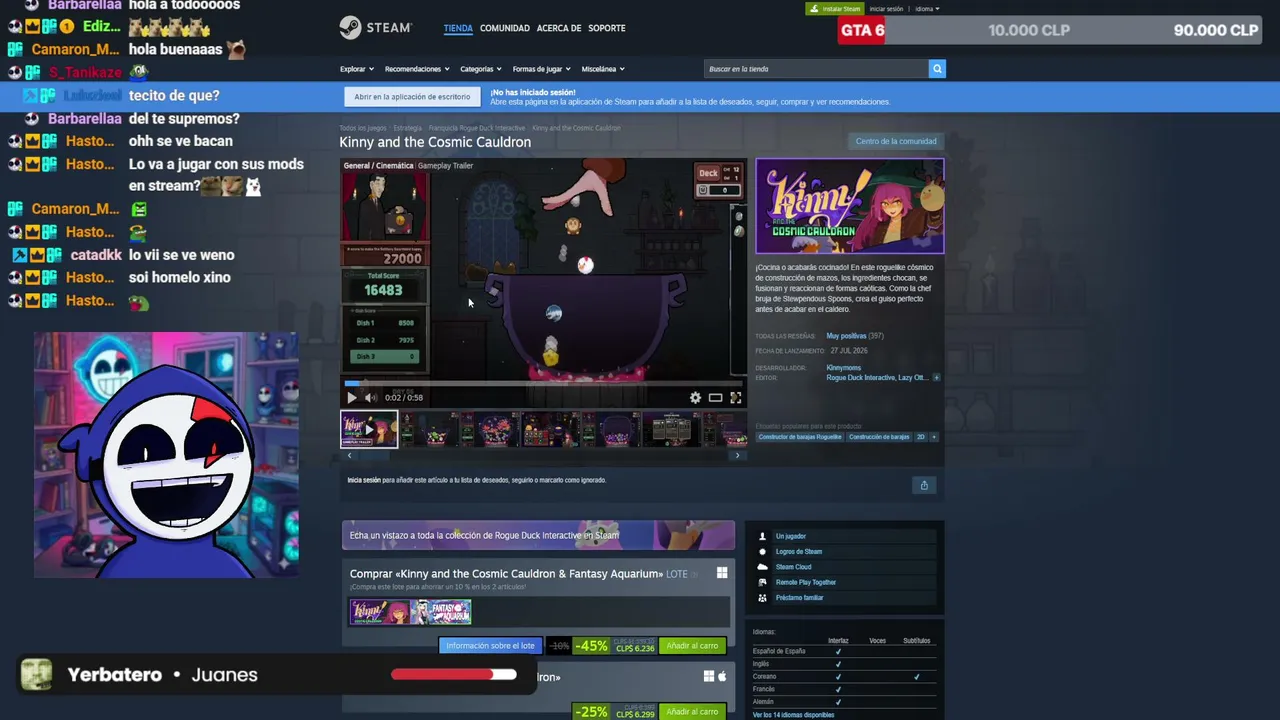The image size is (1280, 720).
Task: Click the Windows icon on the bundle purchase box
Action: (722, 573)
